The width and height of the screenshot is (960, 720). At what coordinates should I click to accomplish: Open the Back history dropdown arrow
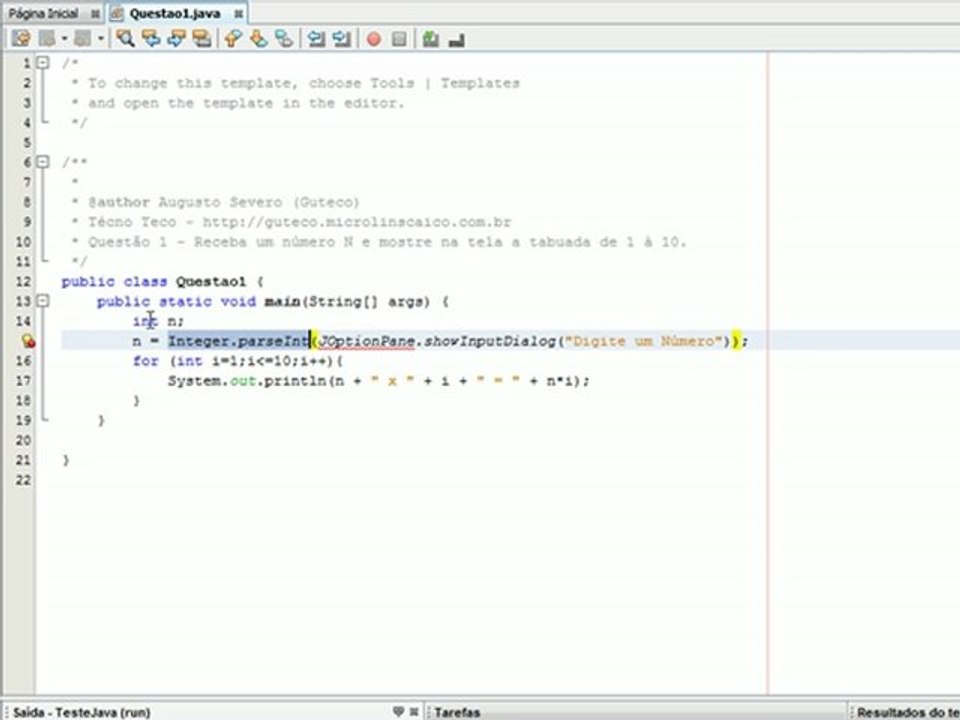(x=66, y=39)
